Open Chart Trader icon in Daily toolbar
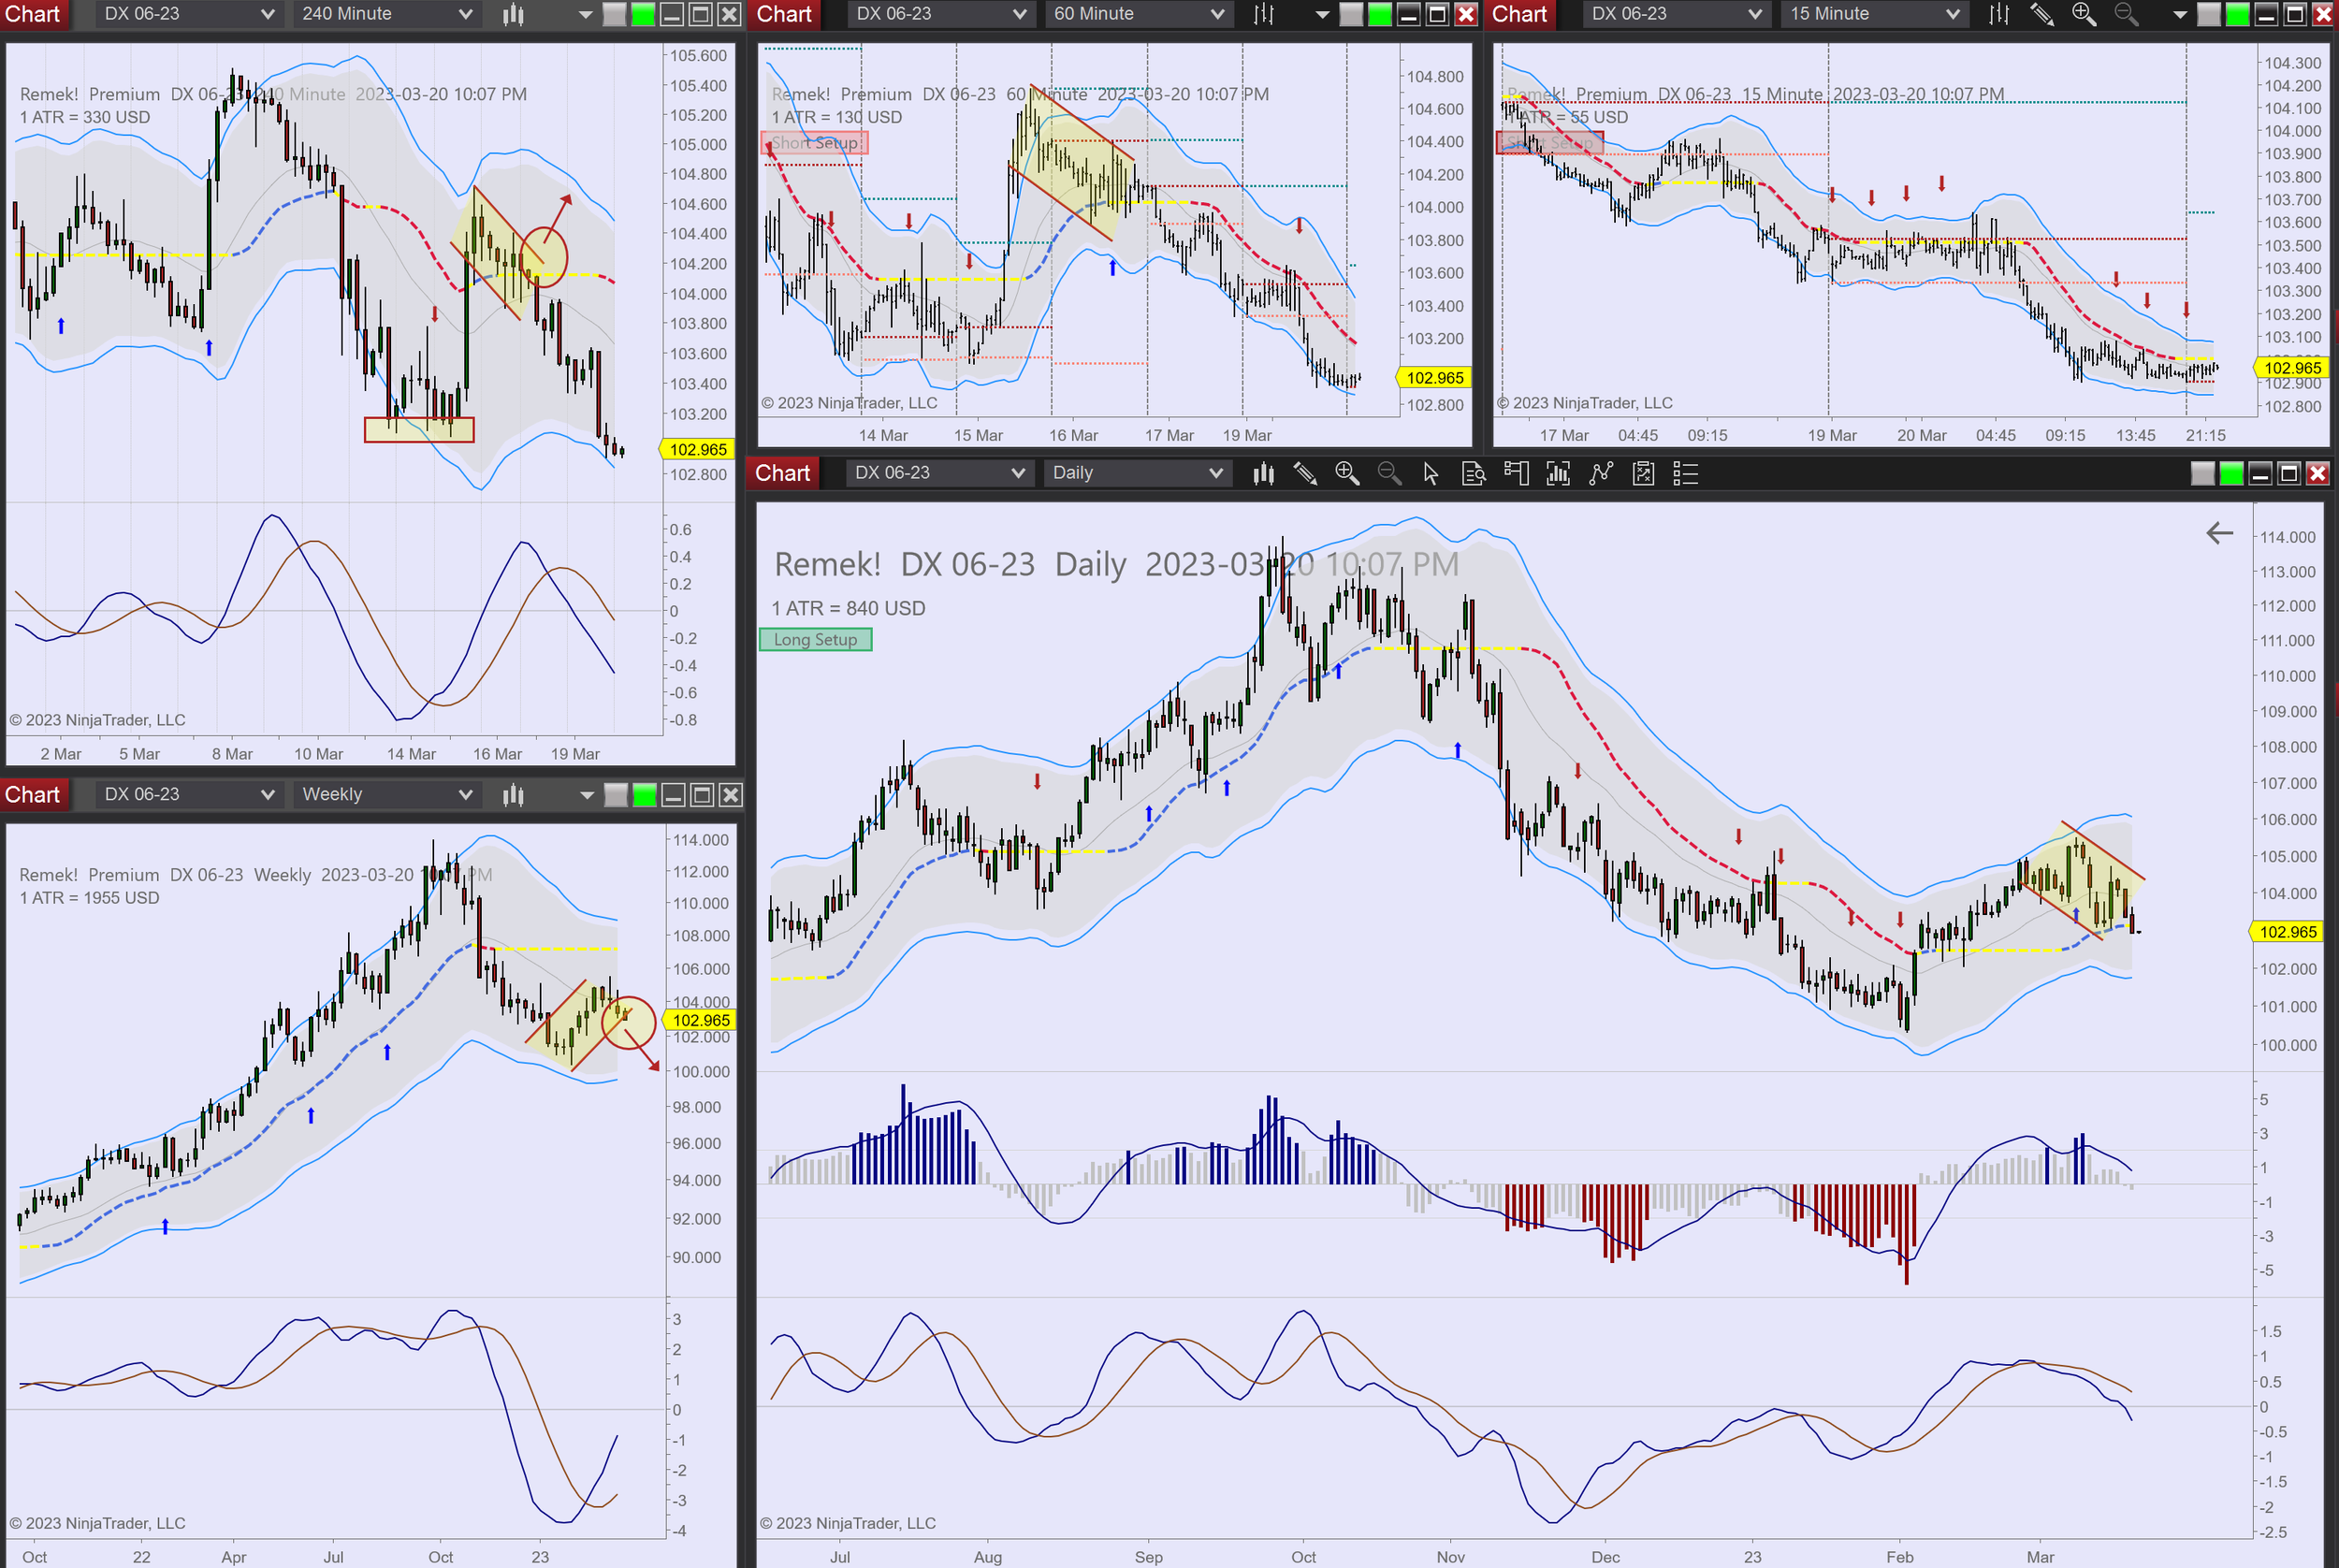Screen dimensions: 2339x1568 click(1516, 473)
